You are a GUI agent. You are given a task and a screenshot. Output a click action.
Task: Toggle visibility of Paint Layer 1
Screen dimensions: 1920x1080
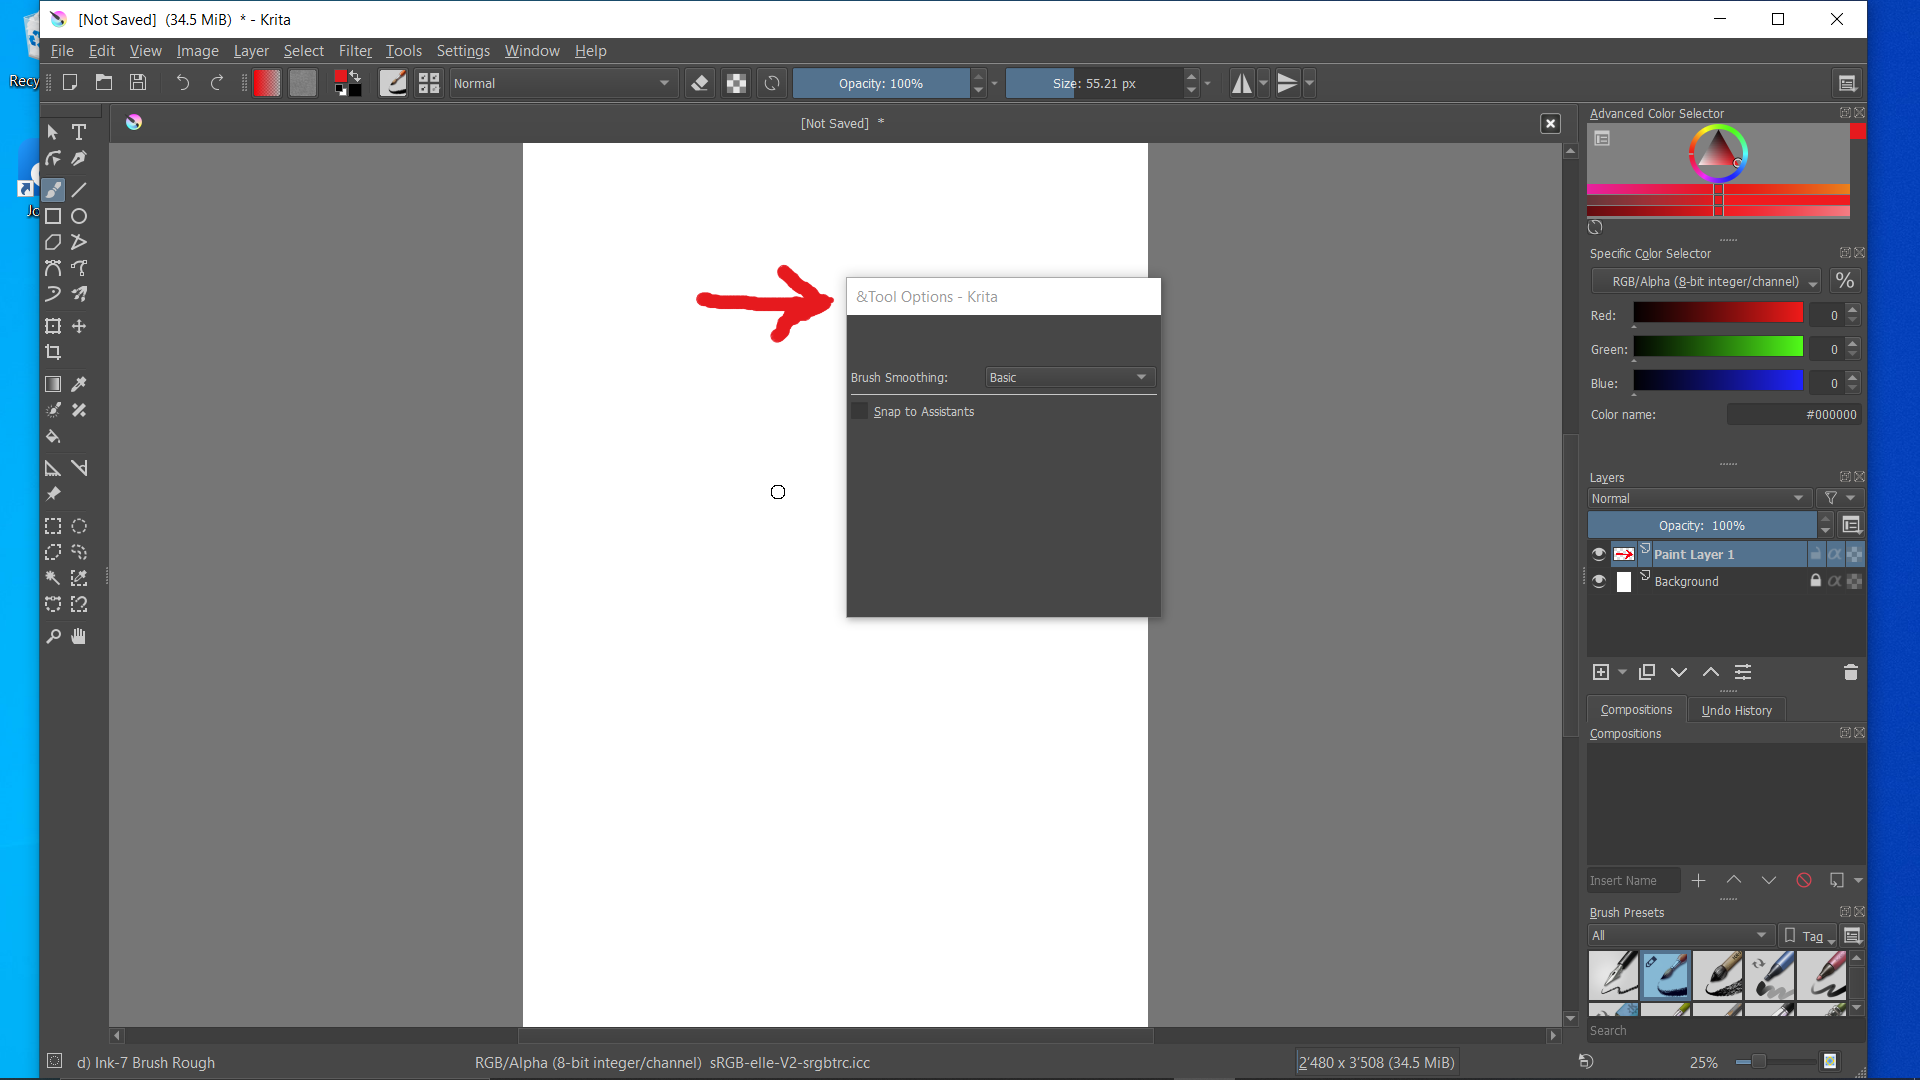(1599, 554)
